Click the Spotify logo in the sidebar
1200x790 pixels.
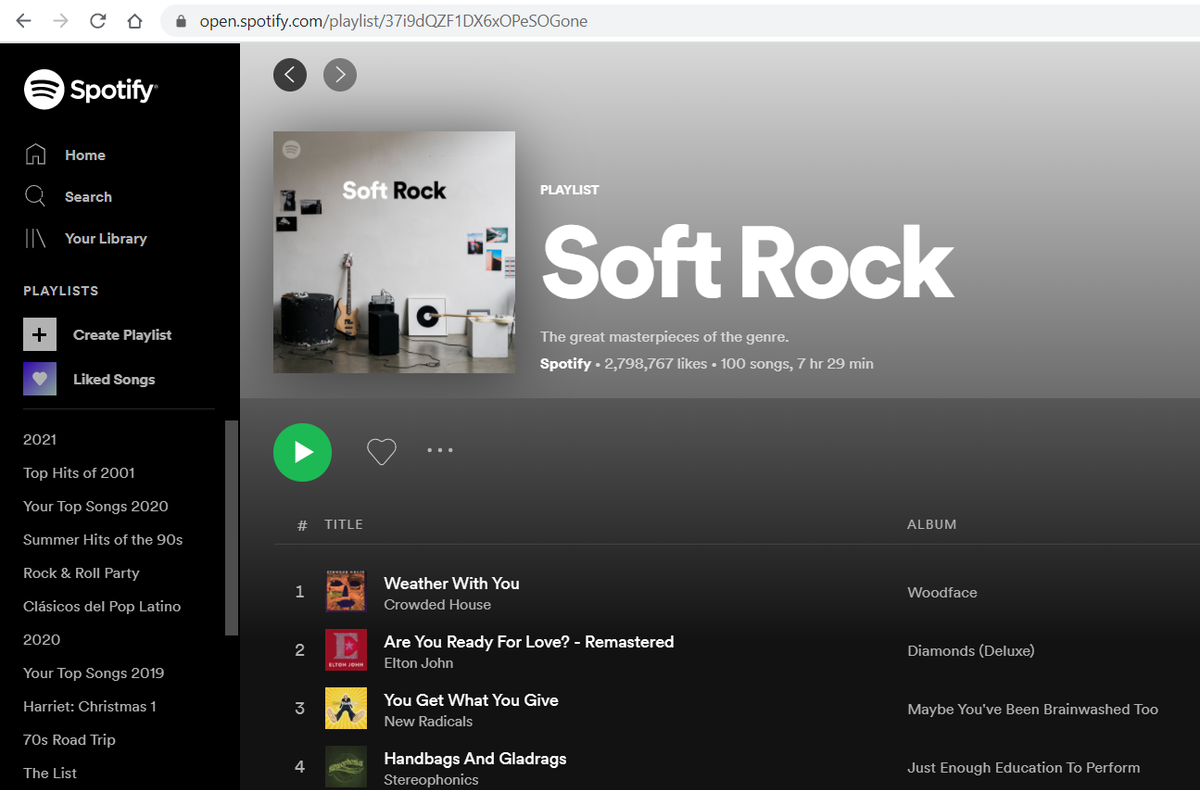coord(90,90)
